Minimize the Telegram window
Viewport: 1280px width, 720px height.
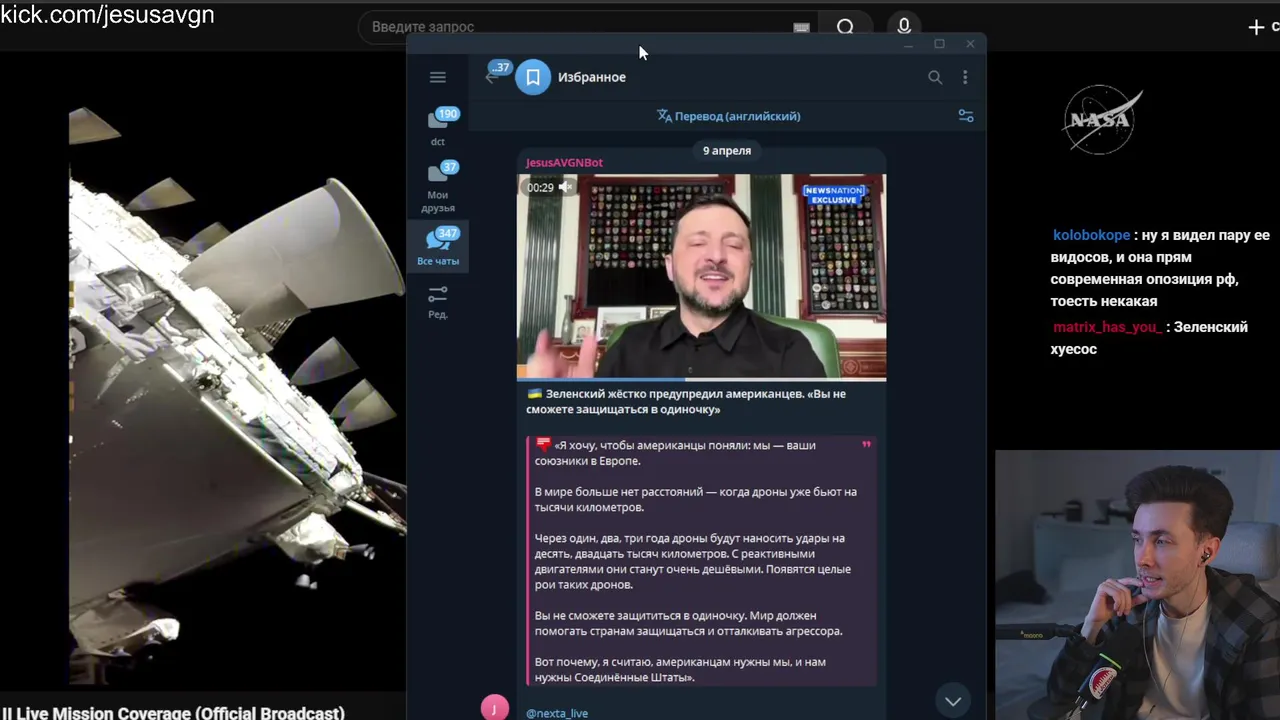click(x=908, y=44)
